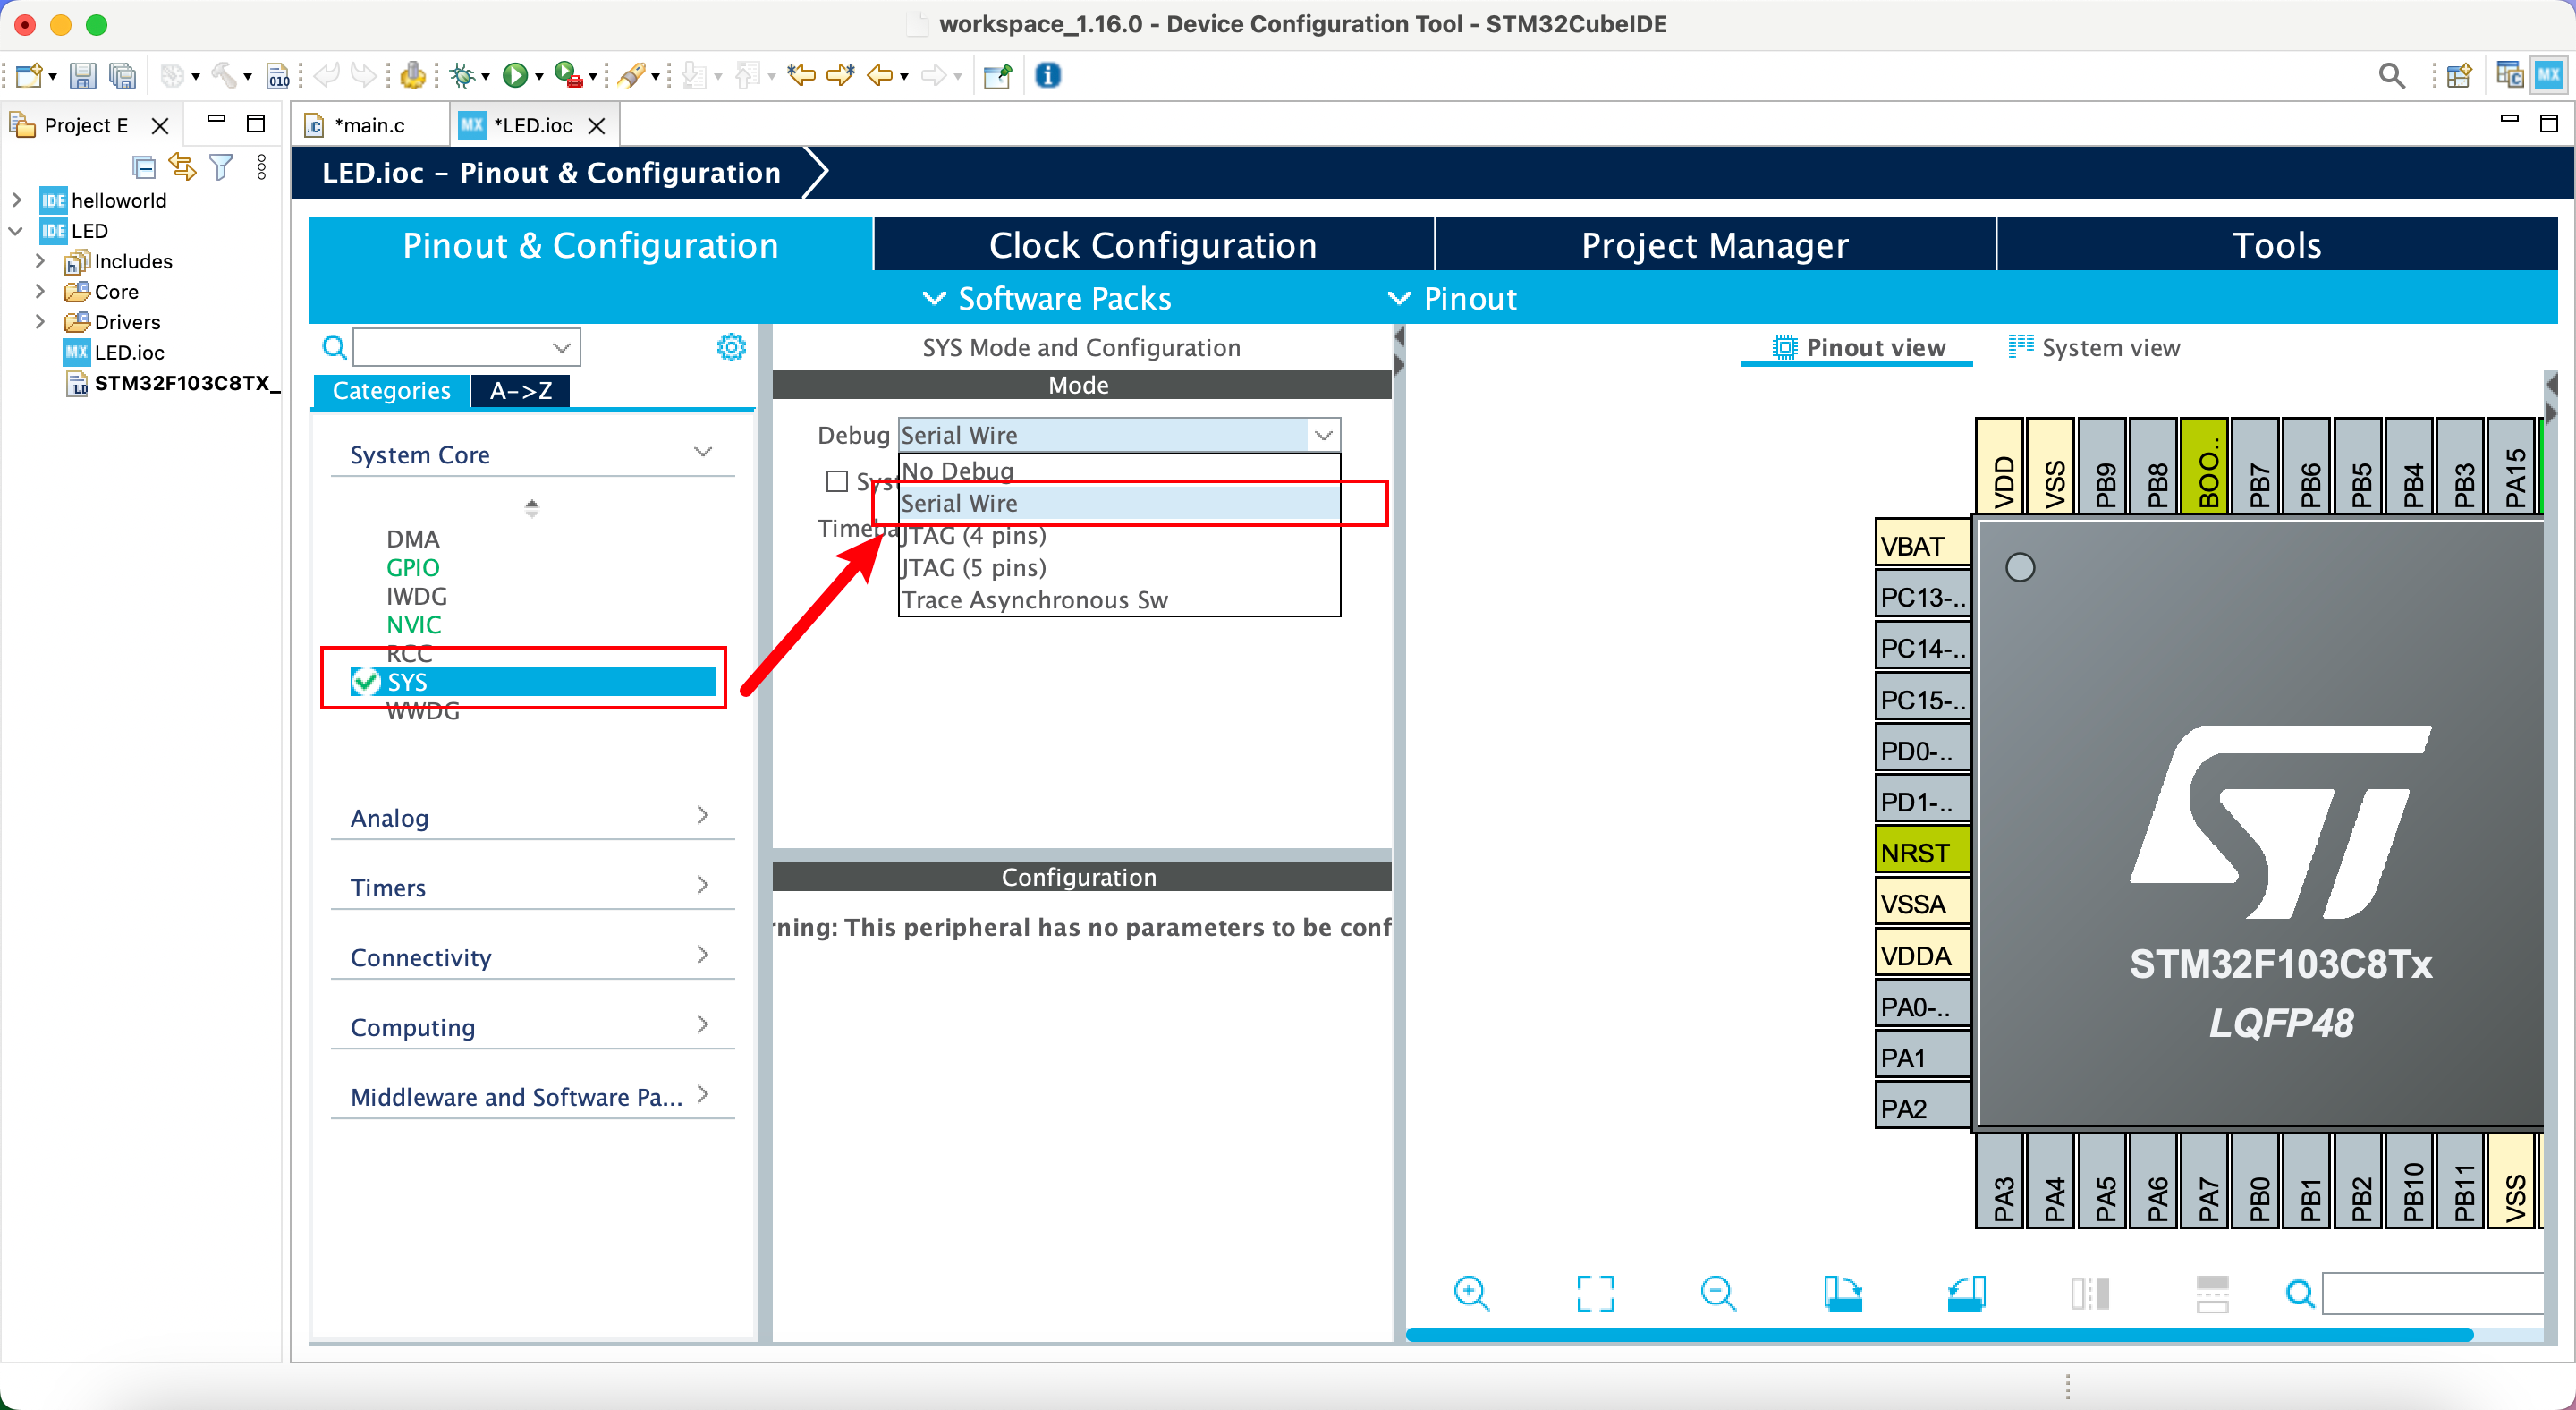Image resolution: width=2576 pixels, height=1410 pixels.
Task: Open the Open Perspective icon
Action: 2459,75
